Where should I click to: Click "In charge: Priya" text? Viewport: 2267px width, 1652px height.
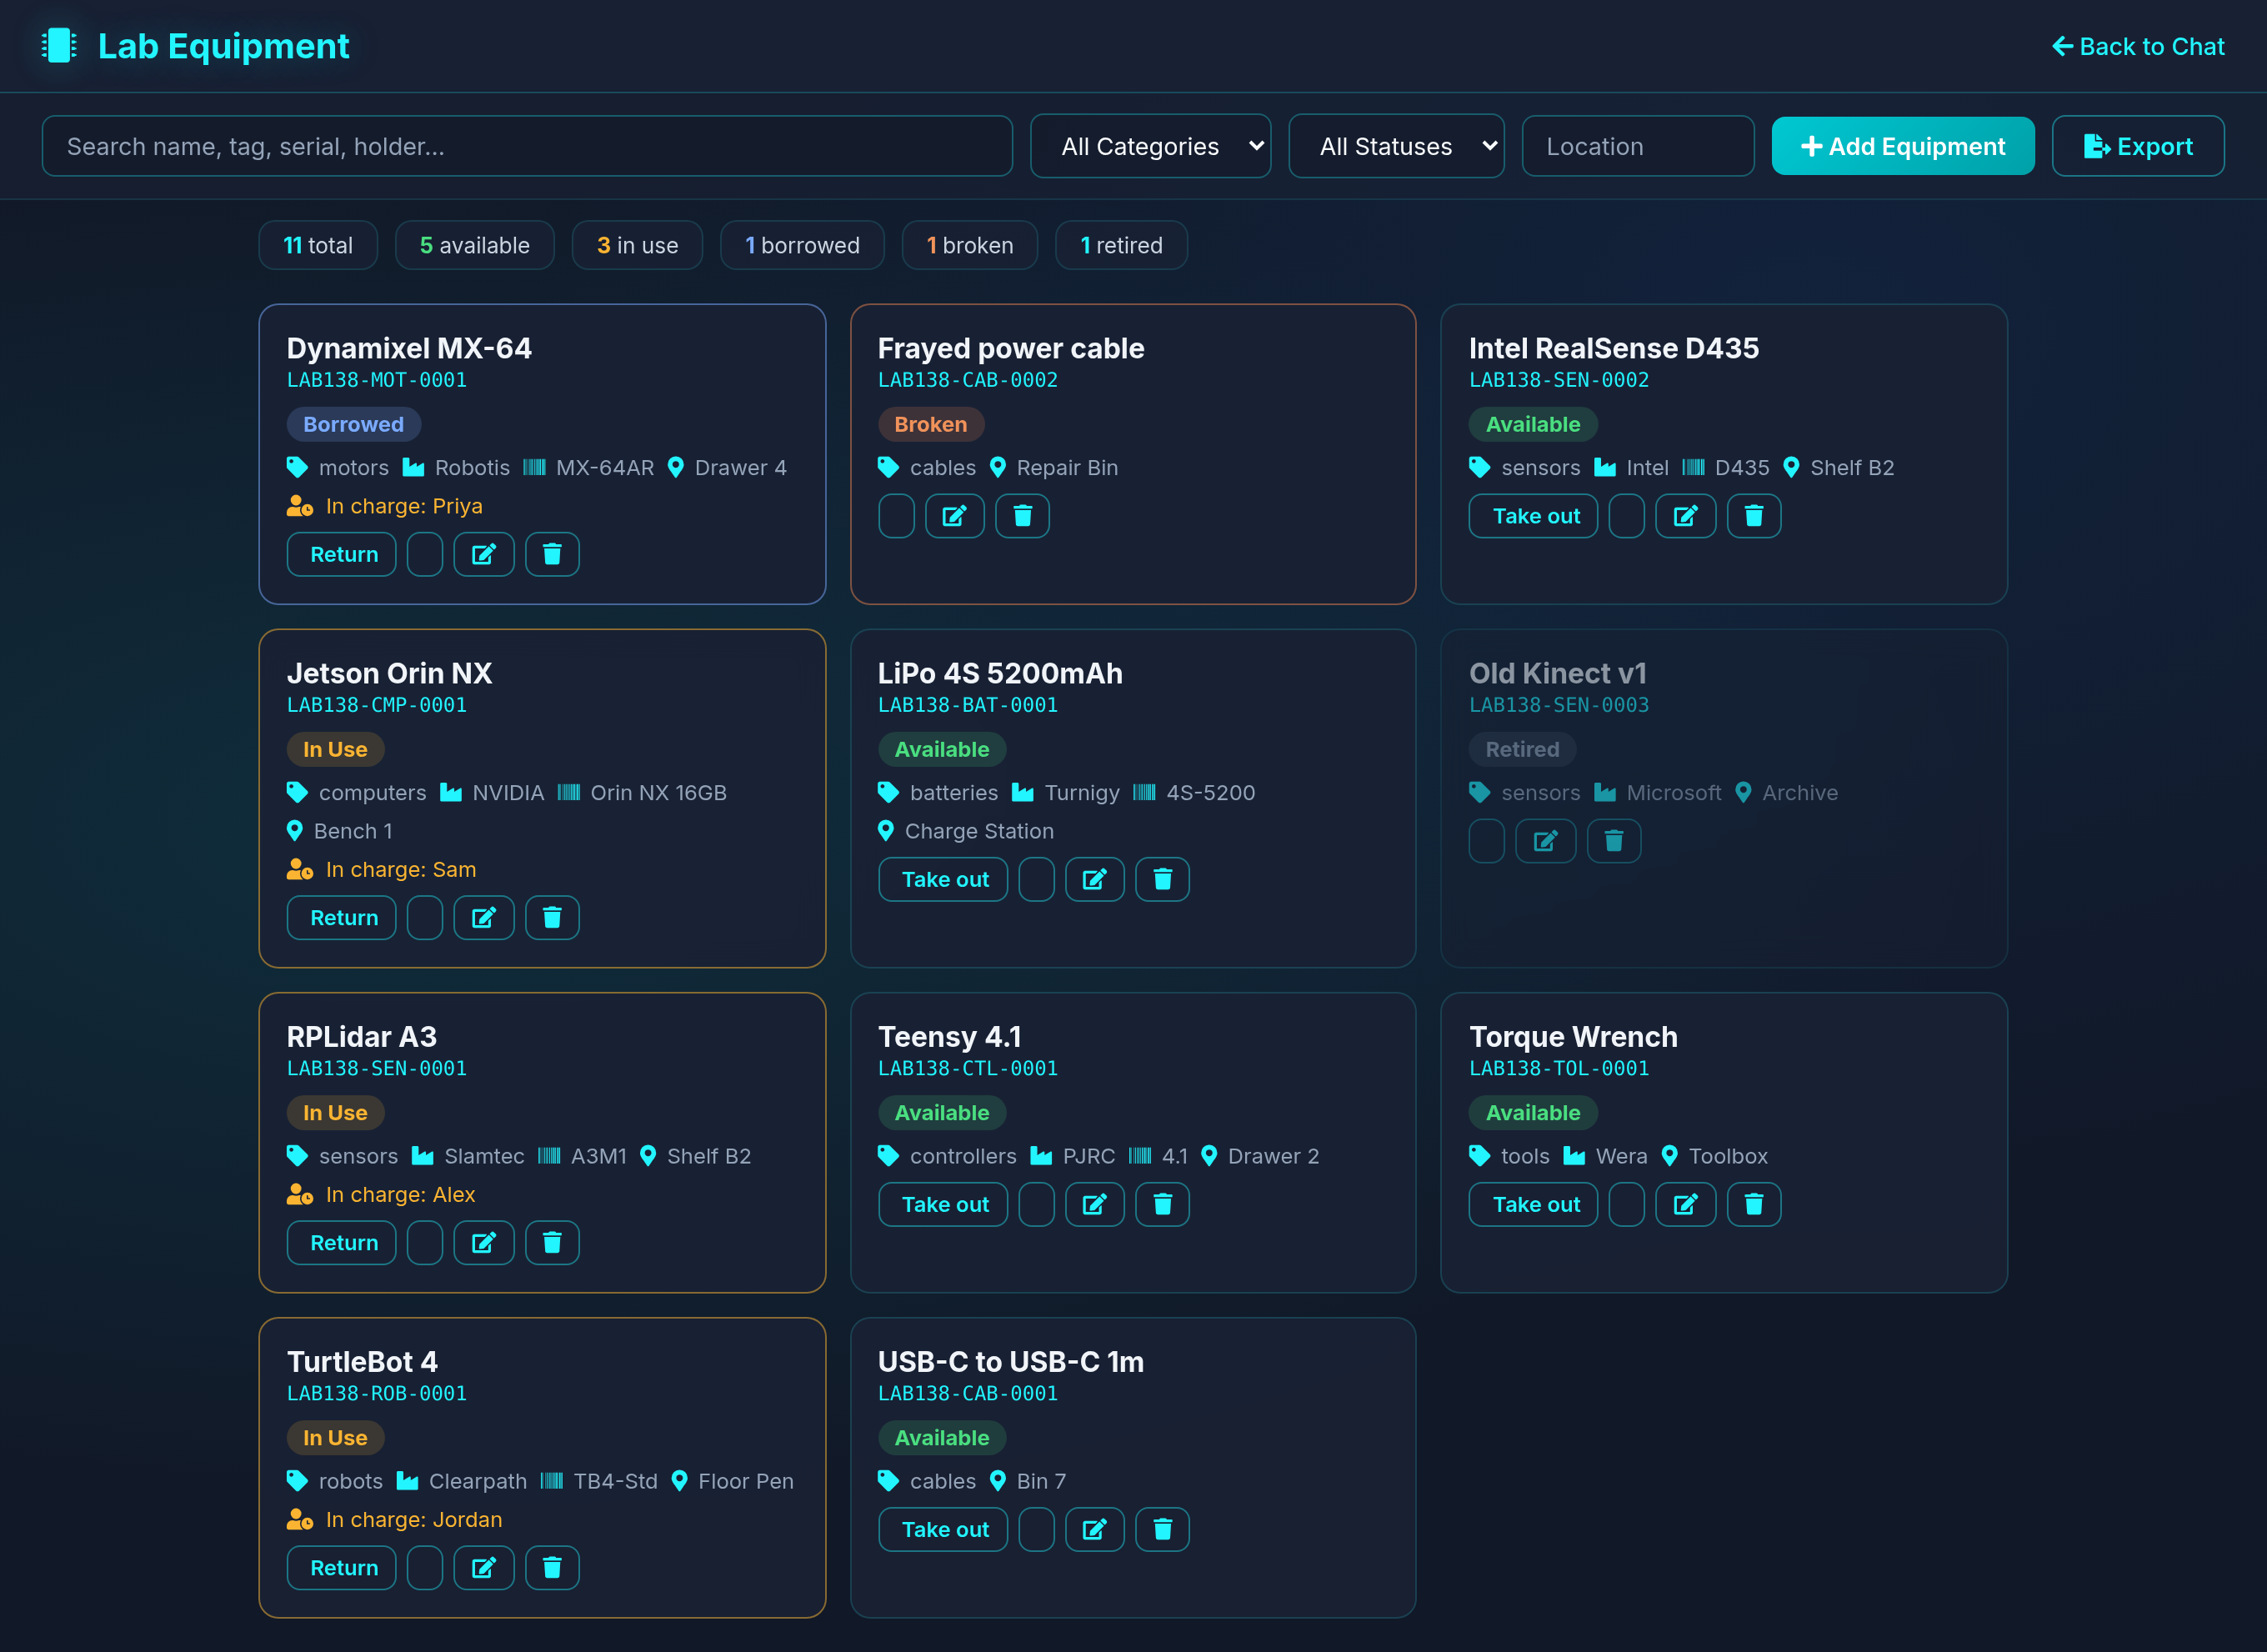click(404, 506)
